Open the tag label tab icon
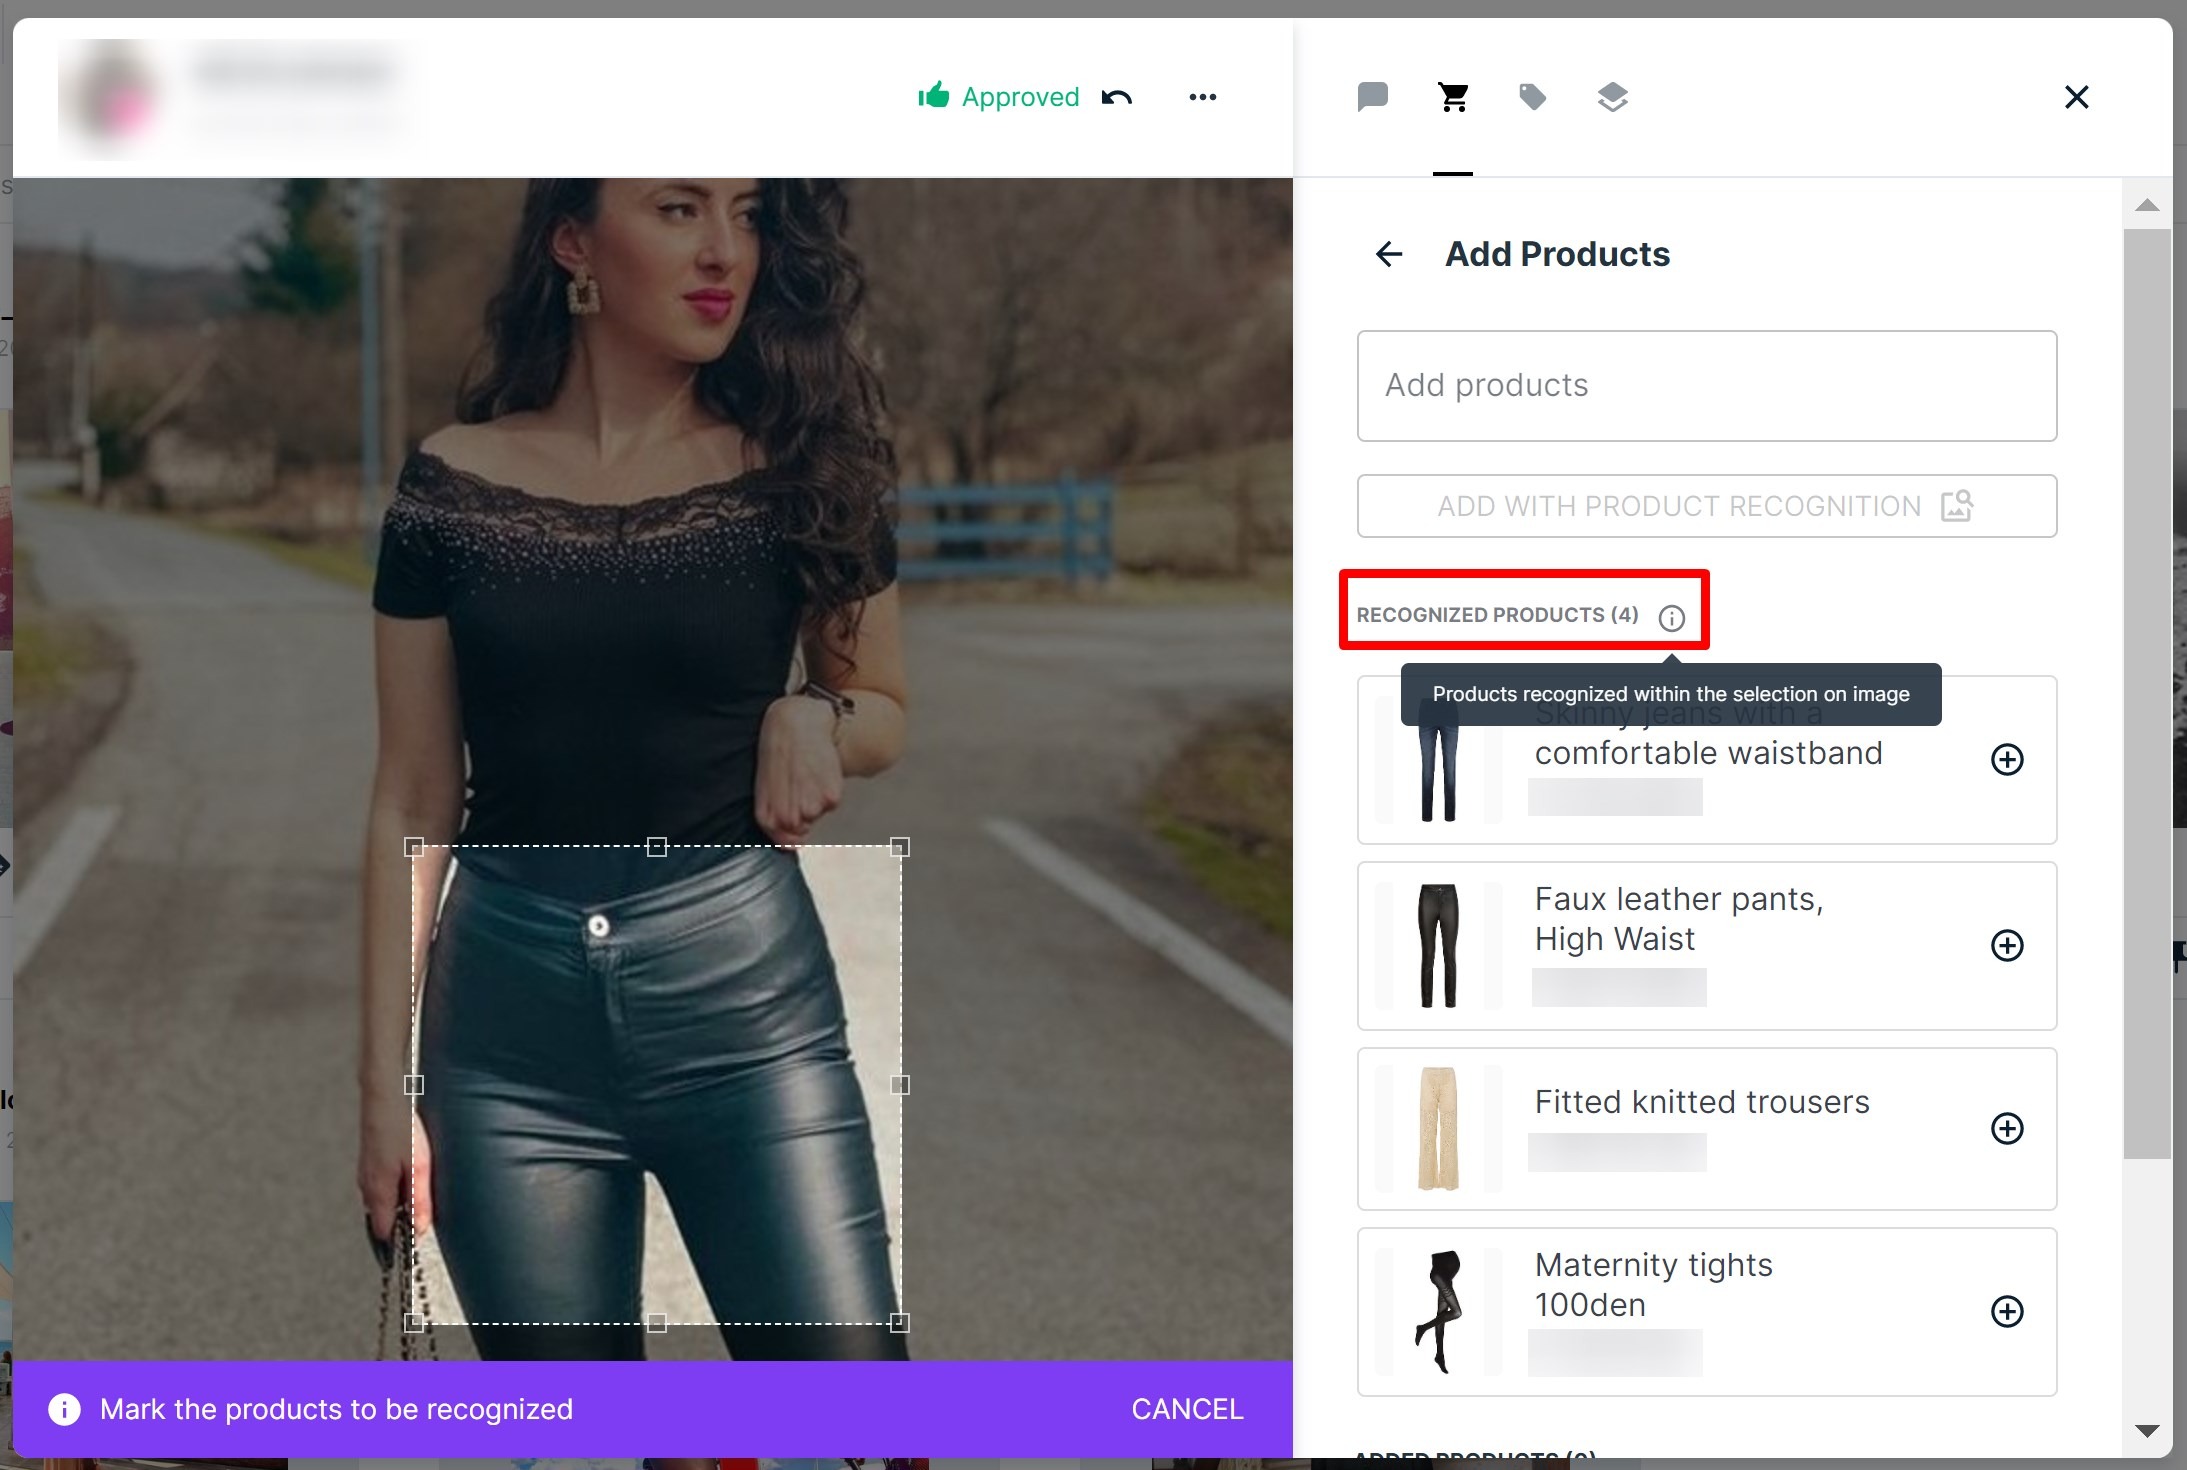The height and width of the screenshot is (1470, 2187). (x=1532, y=97)
